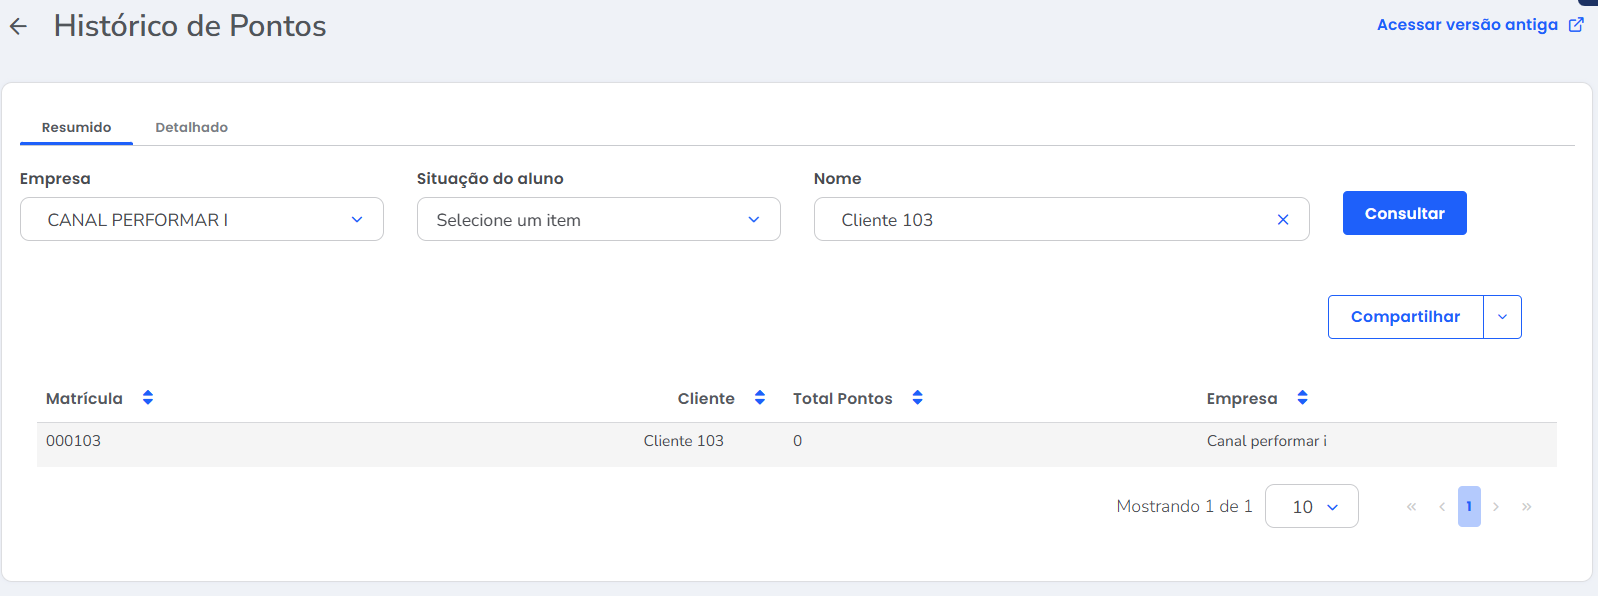Image resolution: width=1598 pixels, height=596 pixels.
Task: Jump to the last page of results
Action: pos(1527,507)
